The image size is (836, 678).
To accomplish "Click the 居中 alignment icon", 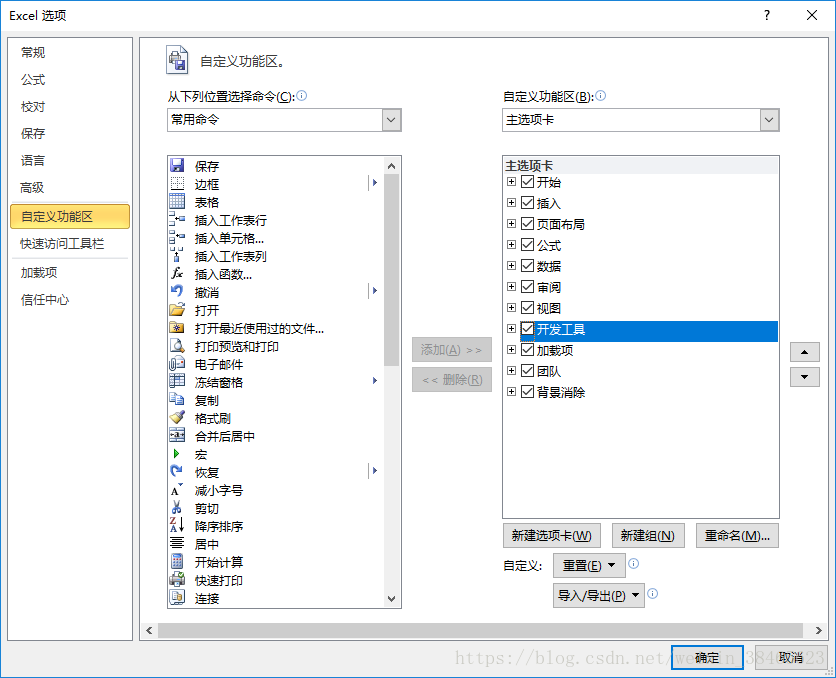I will (177, 544).
